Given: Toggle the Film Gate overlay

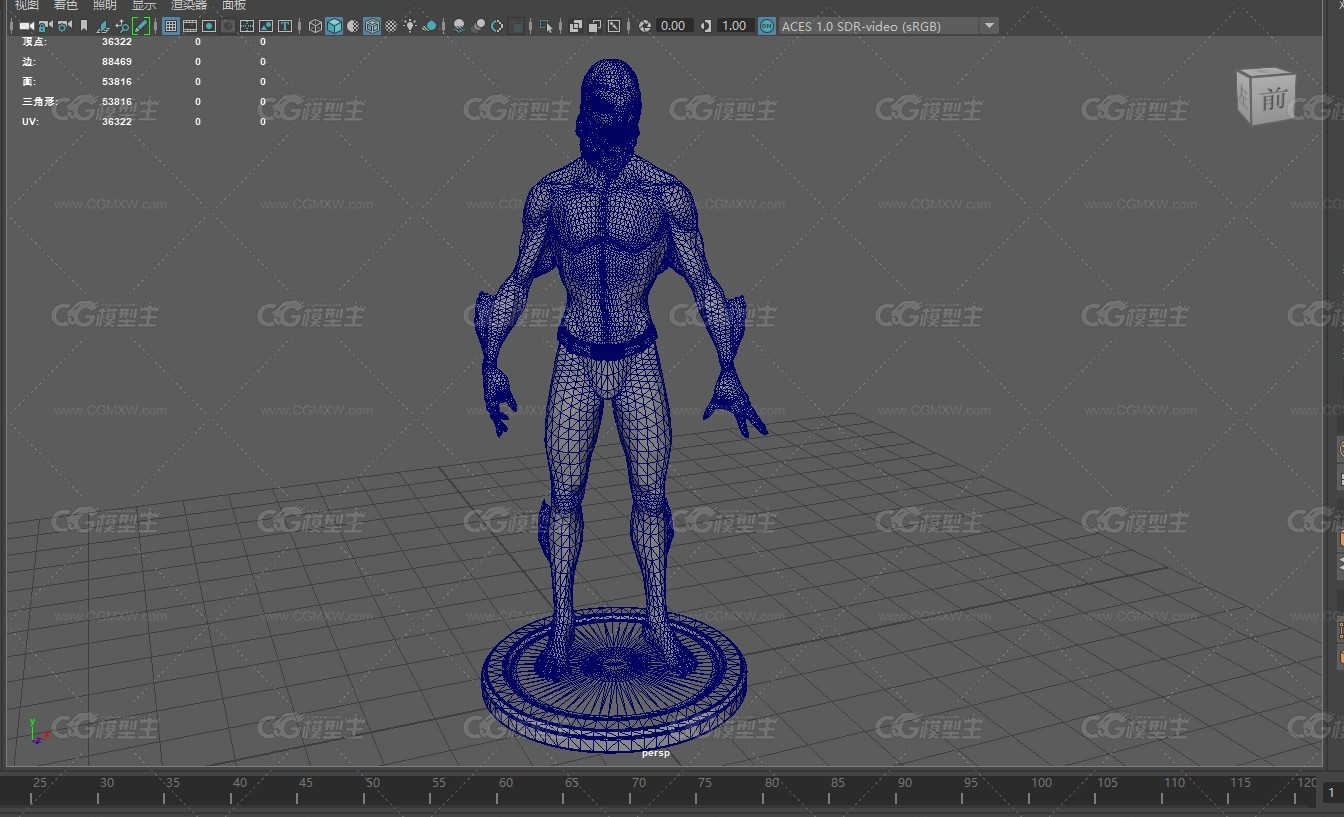Looking at the screenshot, I should point(190,26).
